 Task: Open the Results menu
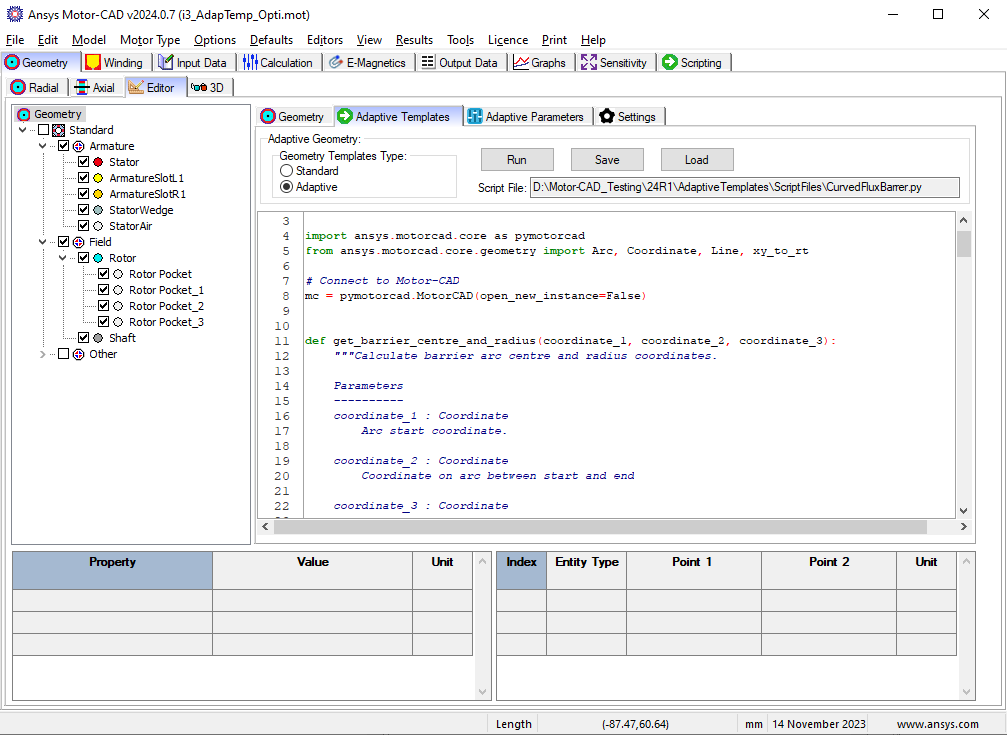click(x=414, y=40)
